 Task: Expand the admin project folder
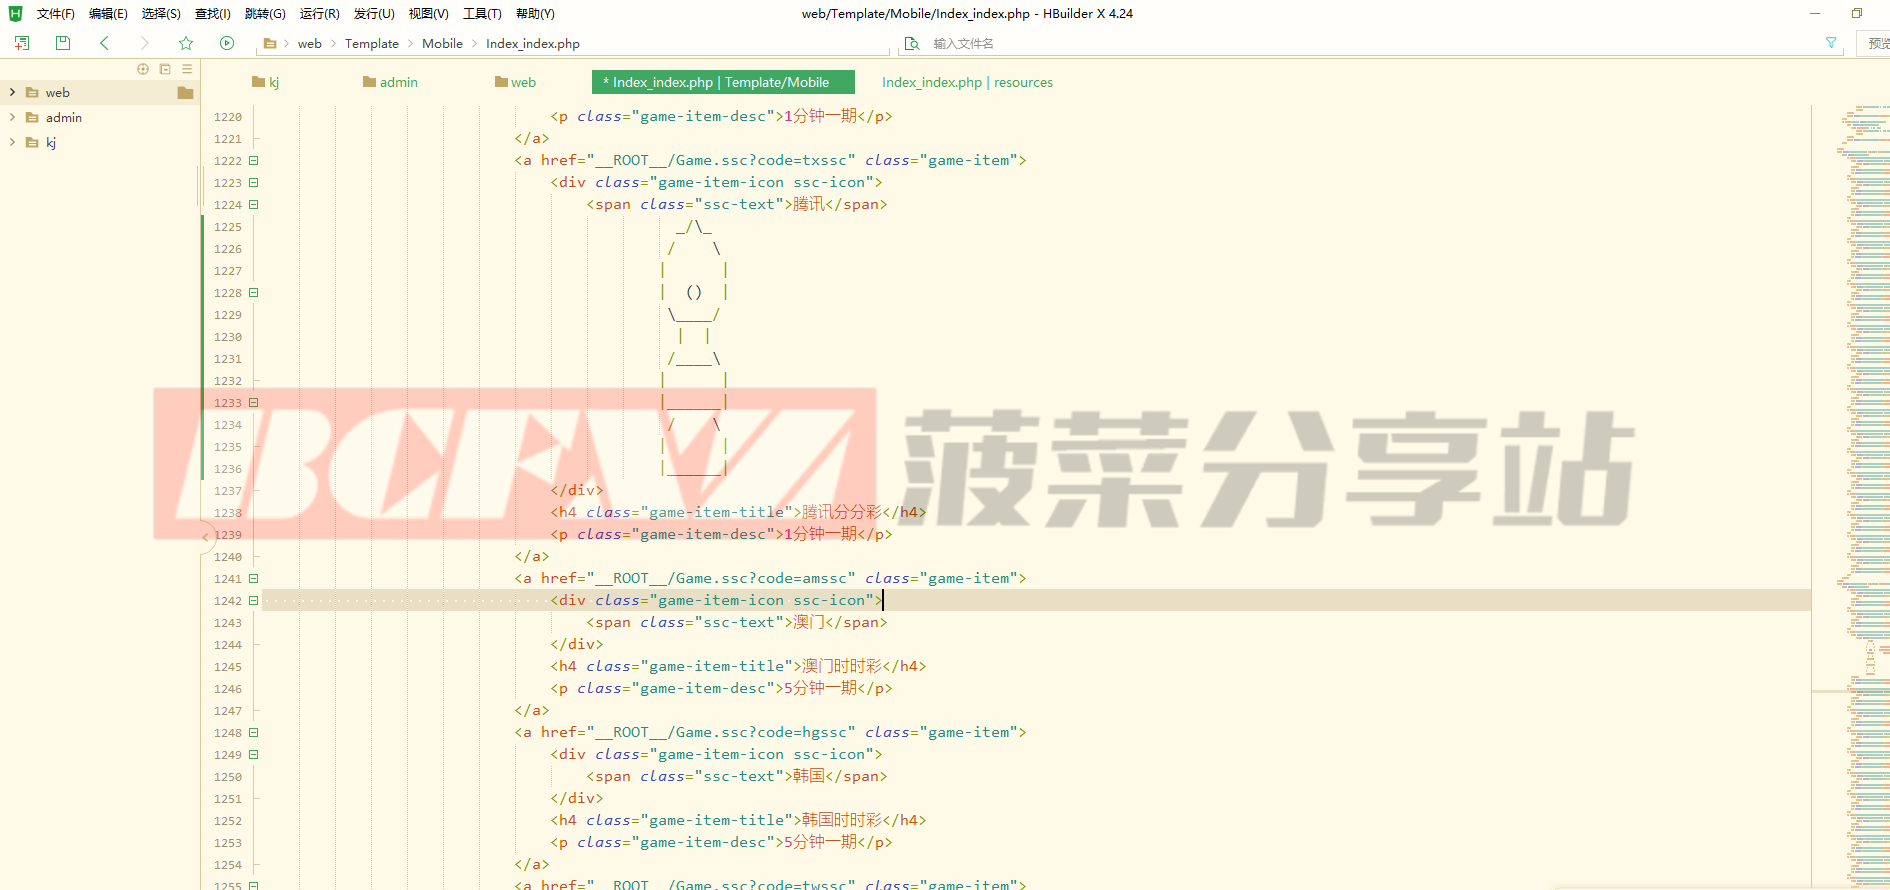tap(12, 117)
